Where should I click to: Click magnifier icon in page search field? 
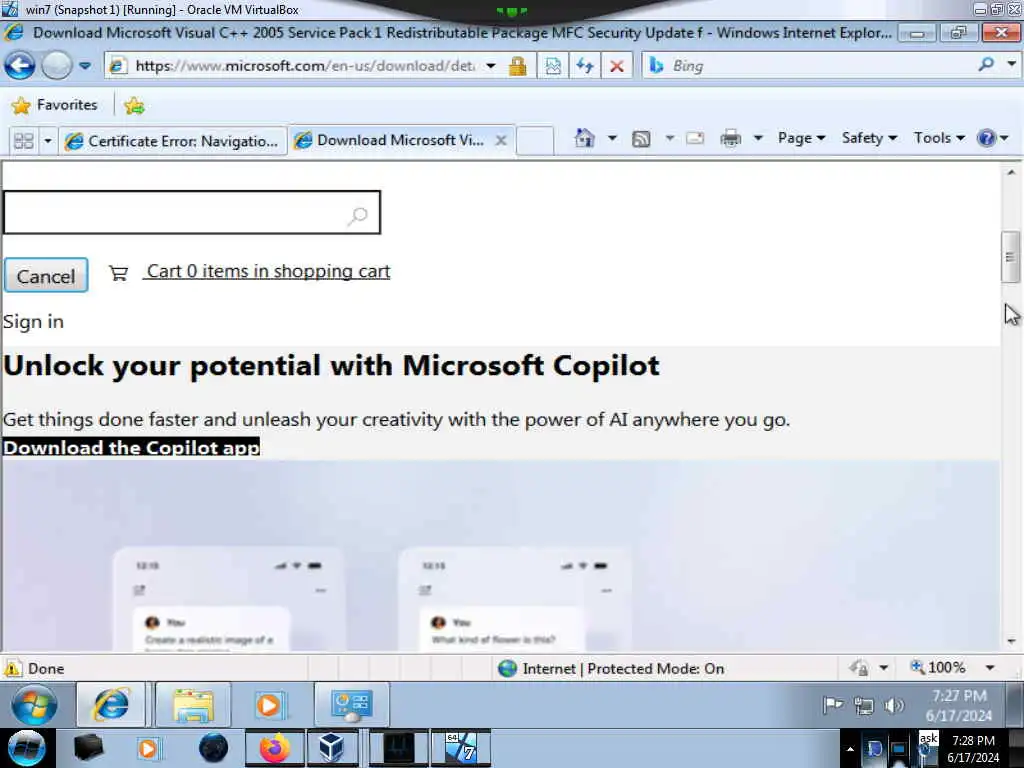tap(358, 215)
